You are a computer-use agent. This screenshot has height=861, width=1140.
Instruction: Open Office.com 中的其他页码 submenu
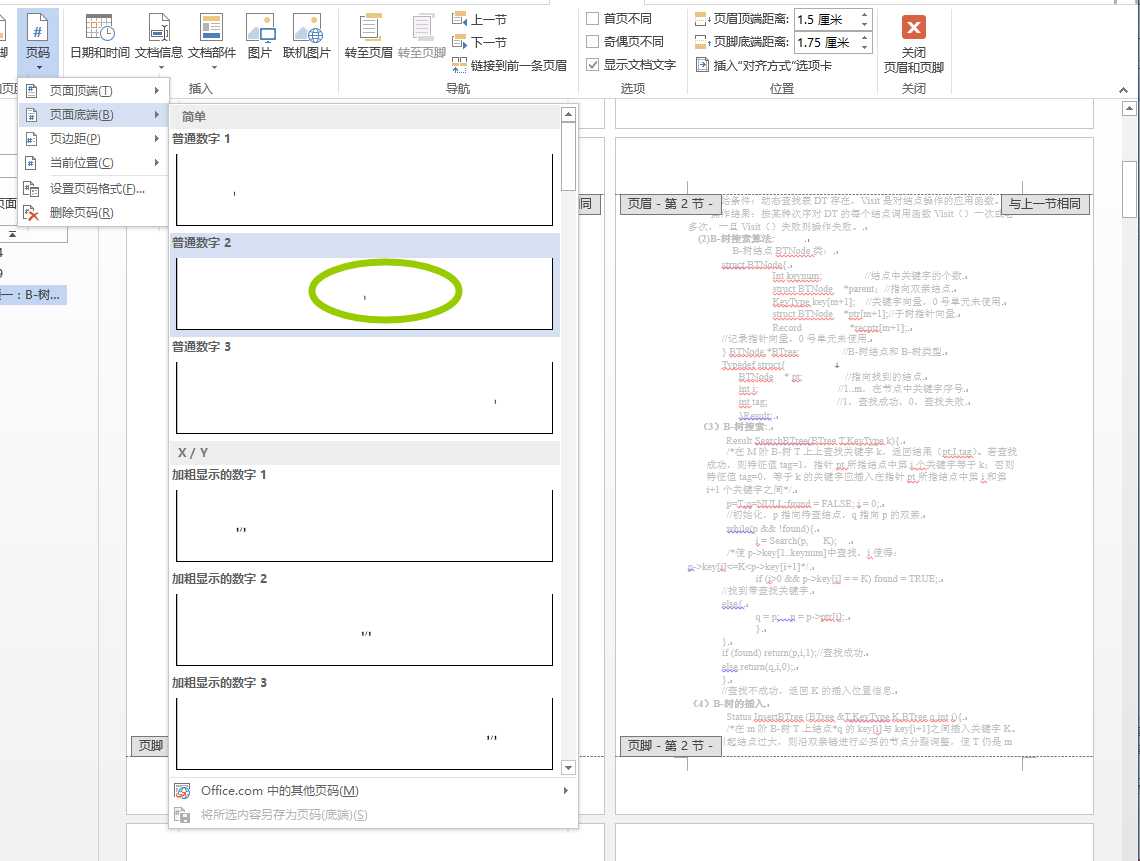click(373, 790)
